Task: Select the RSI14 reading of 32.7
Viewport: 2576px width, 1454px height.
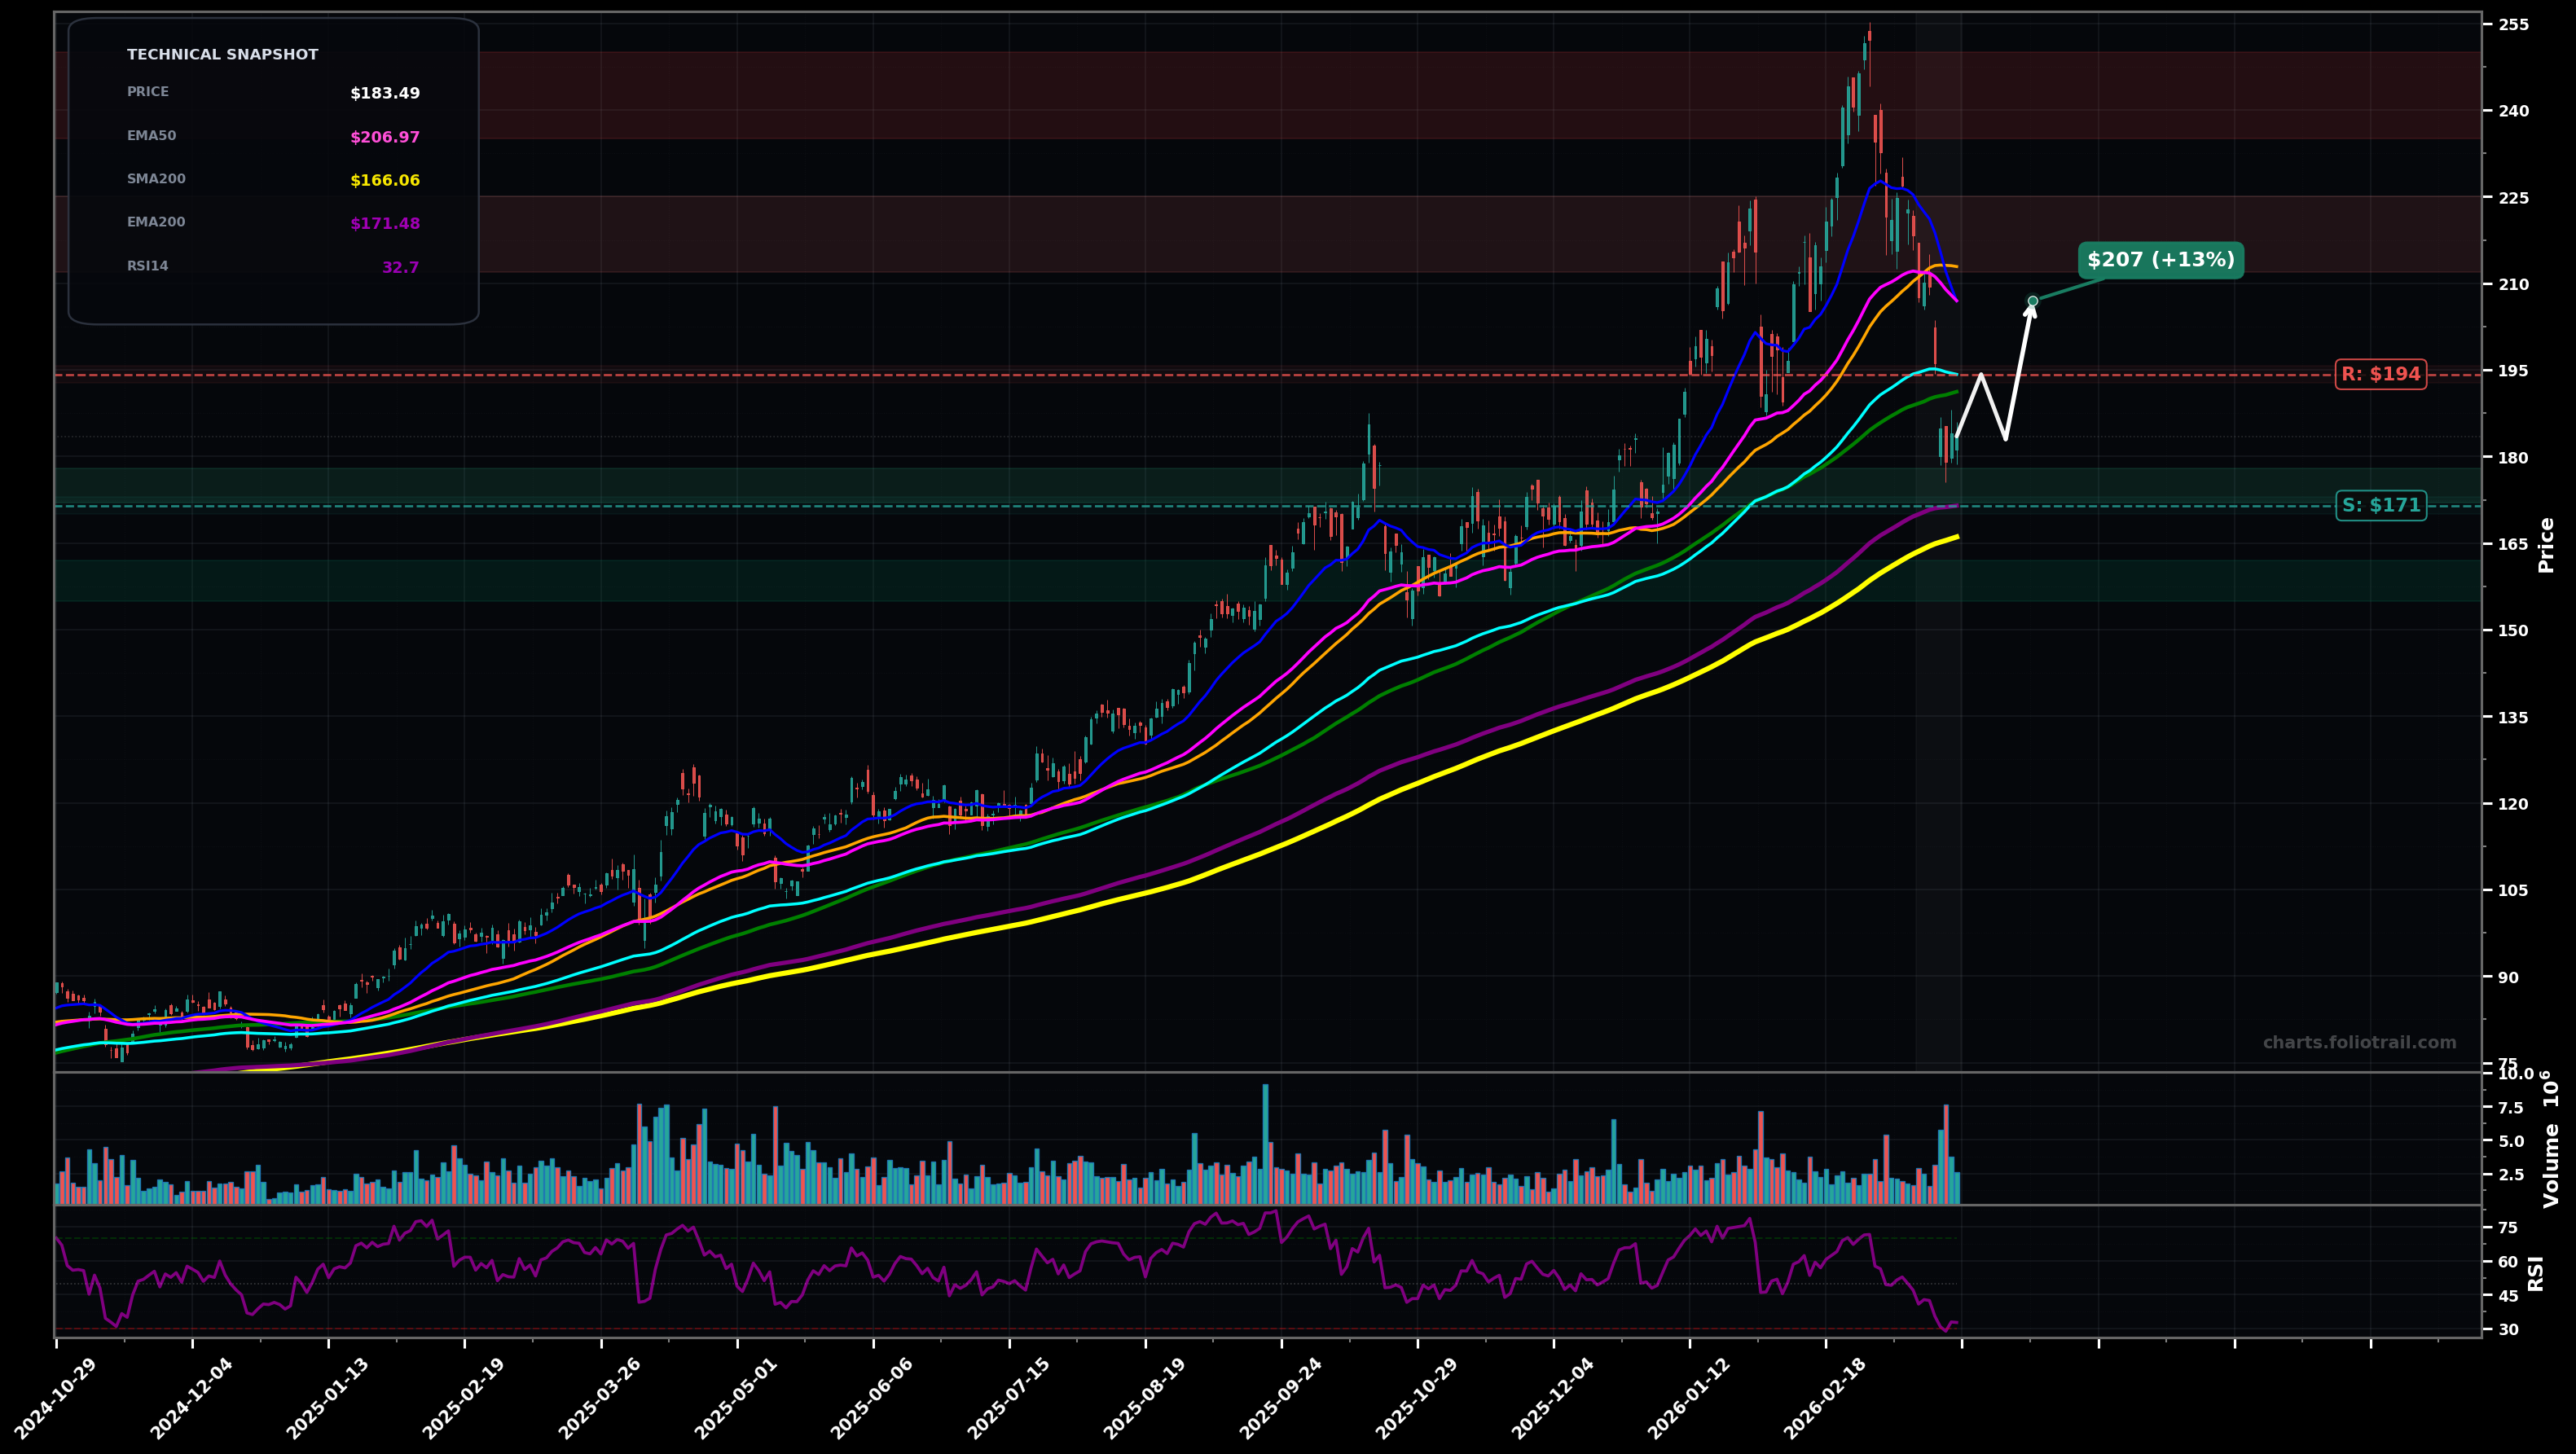Action: (x=402, y=266)
